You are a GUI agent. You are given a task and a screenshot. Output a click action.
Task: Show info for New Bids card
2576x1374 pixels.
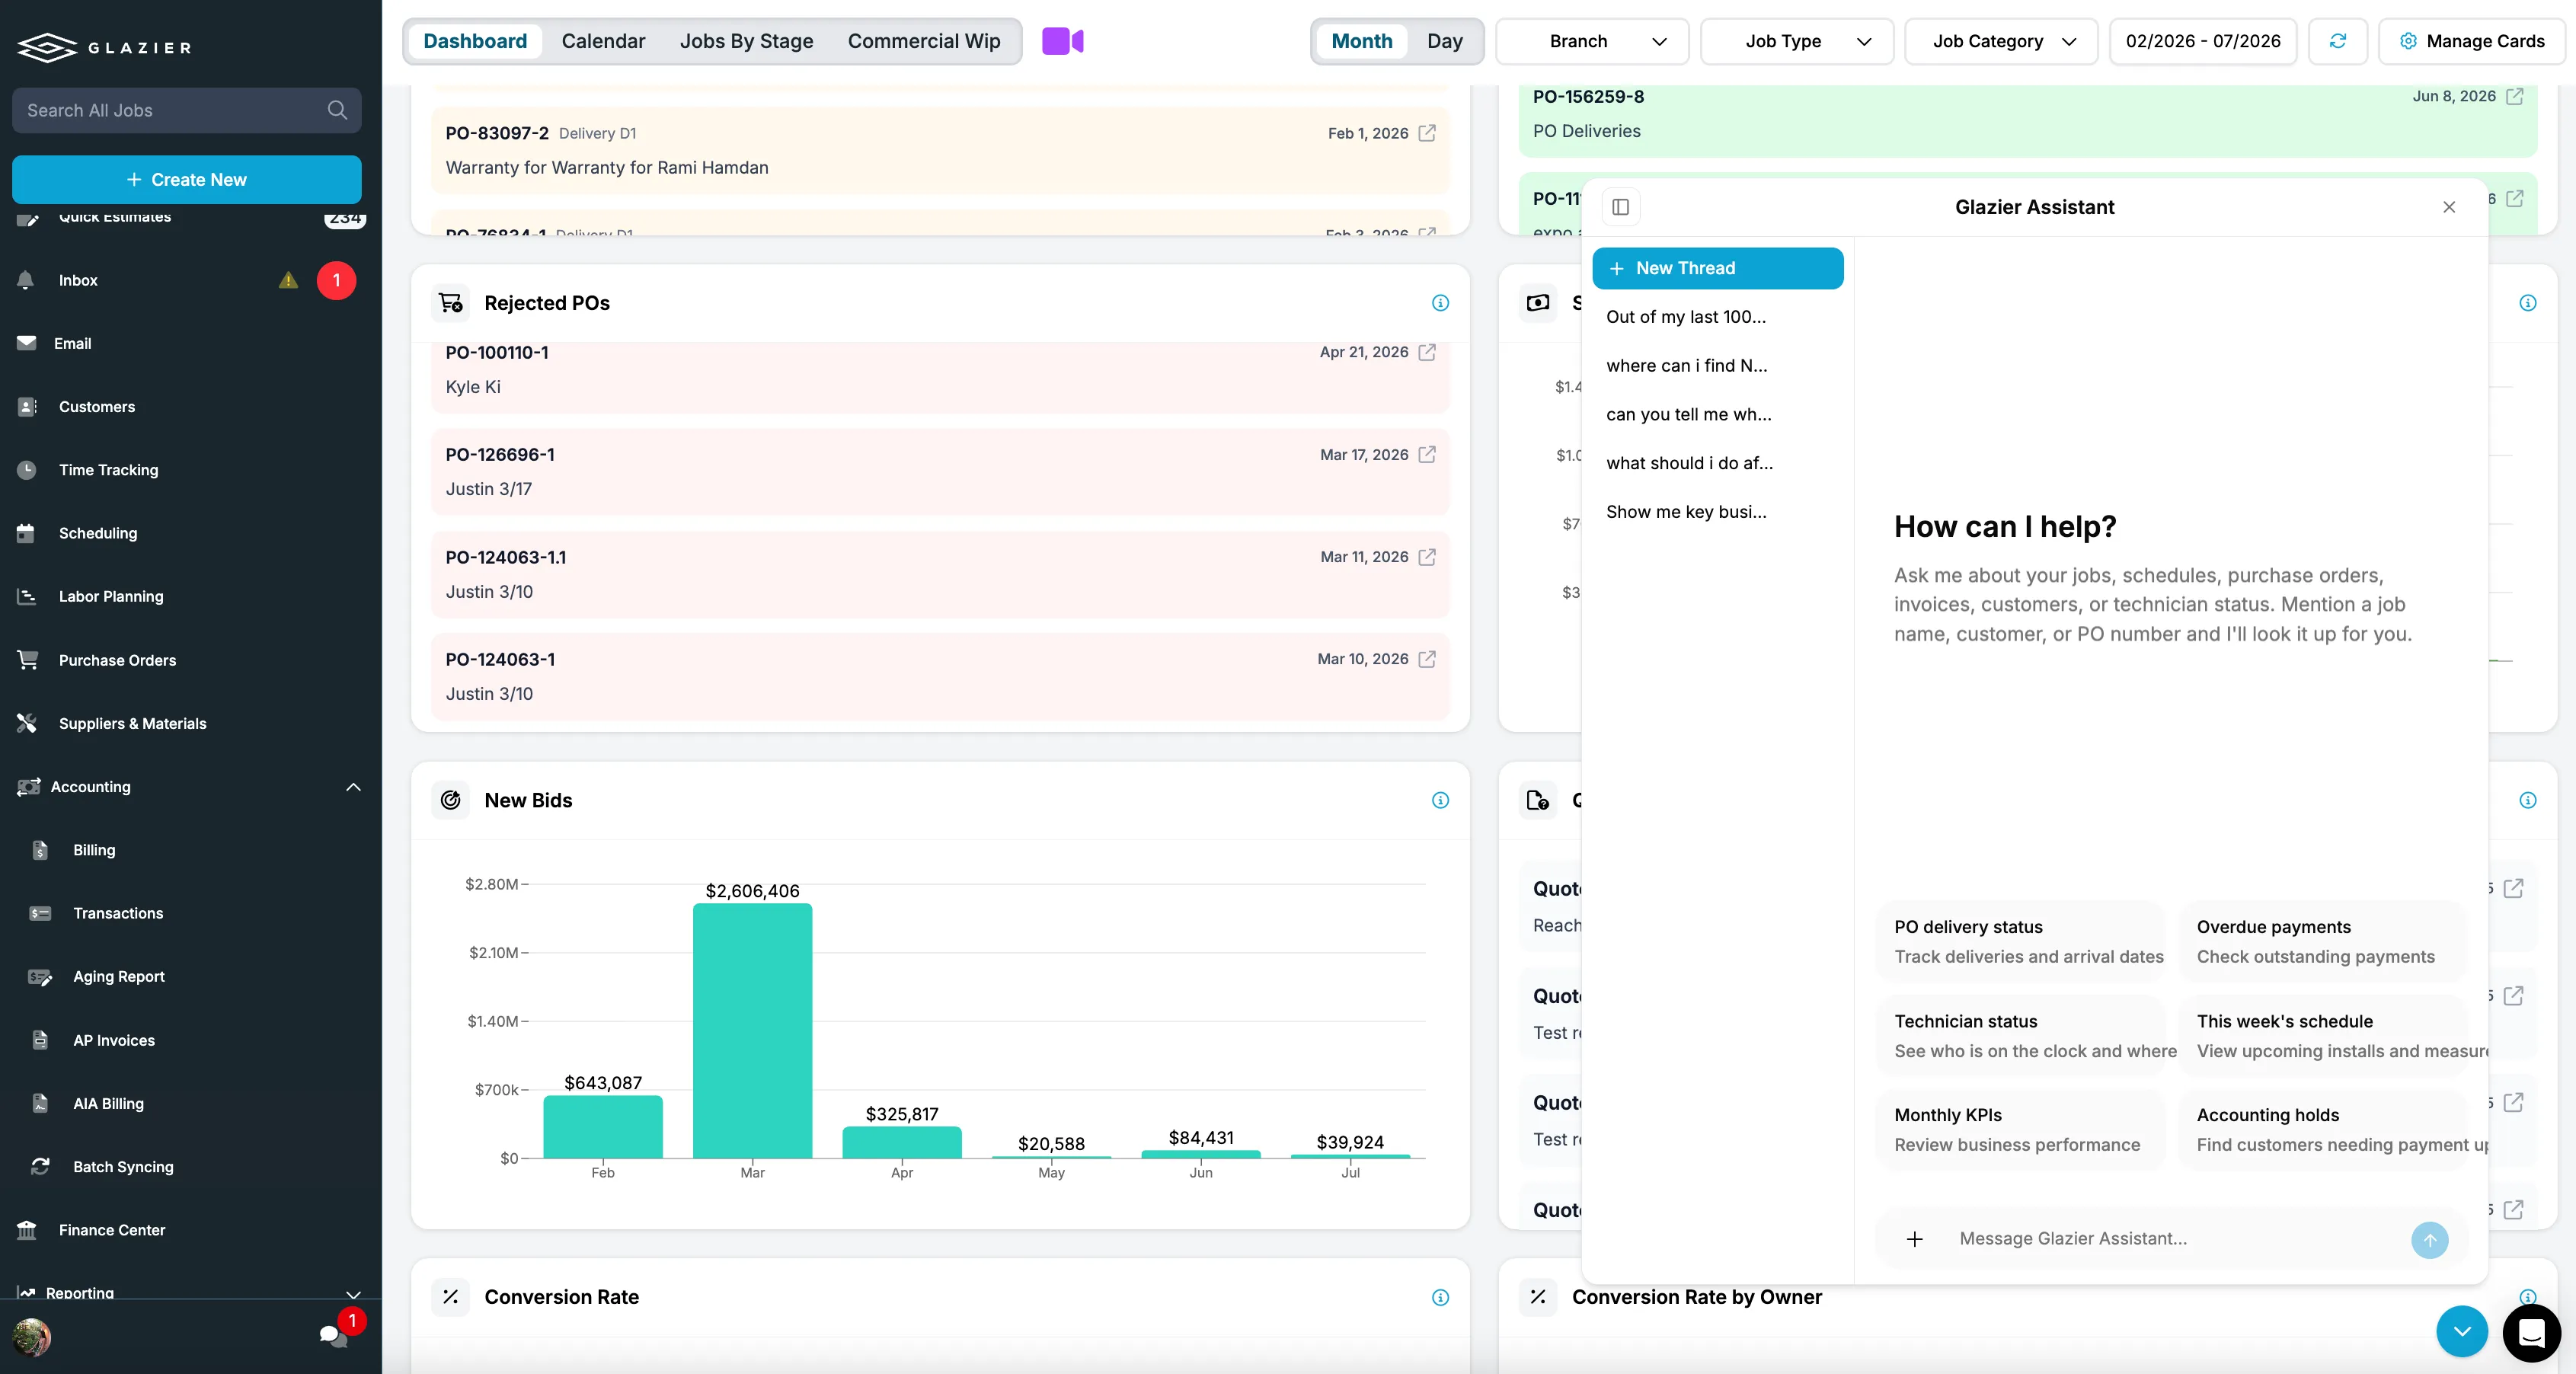[1440, 800]
